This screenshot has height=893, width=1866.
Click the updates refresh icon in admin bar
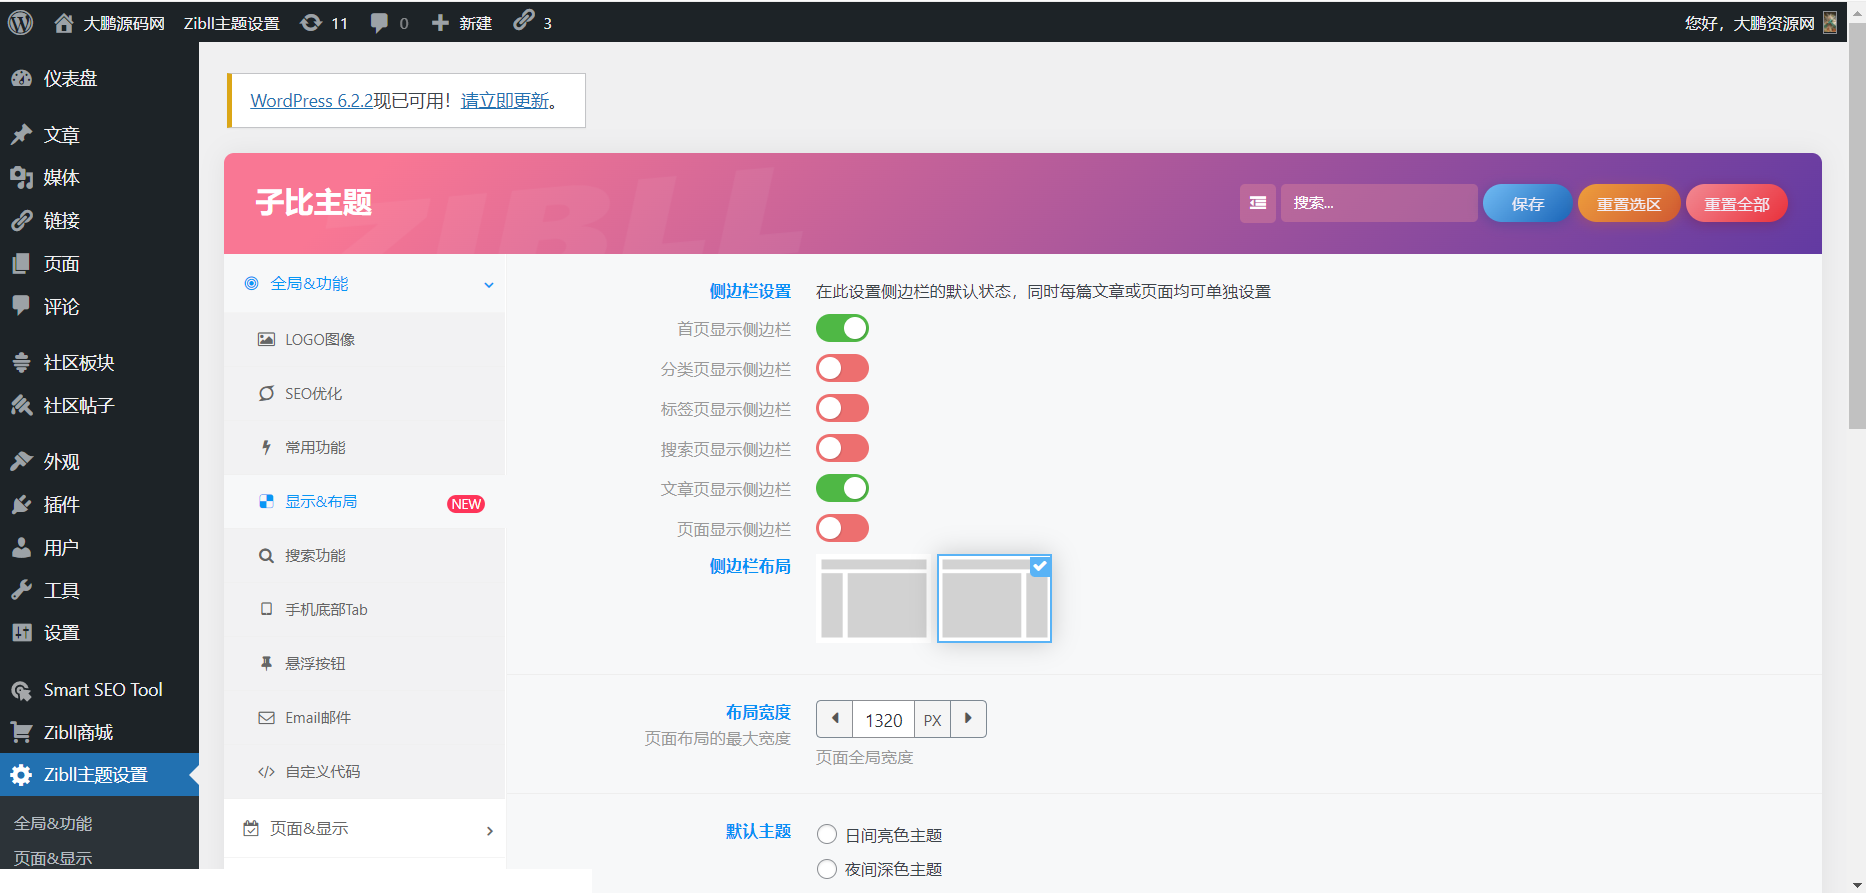click(311, 22)
